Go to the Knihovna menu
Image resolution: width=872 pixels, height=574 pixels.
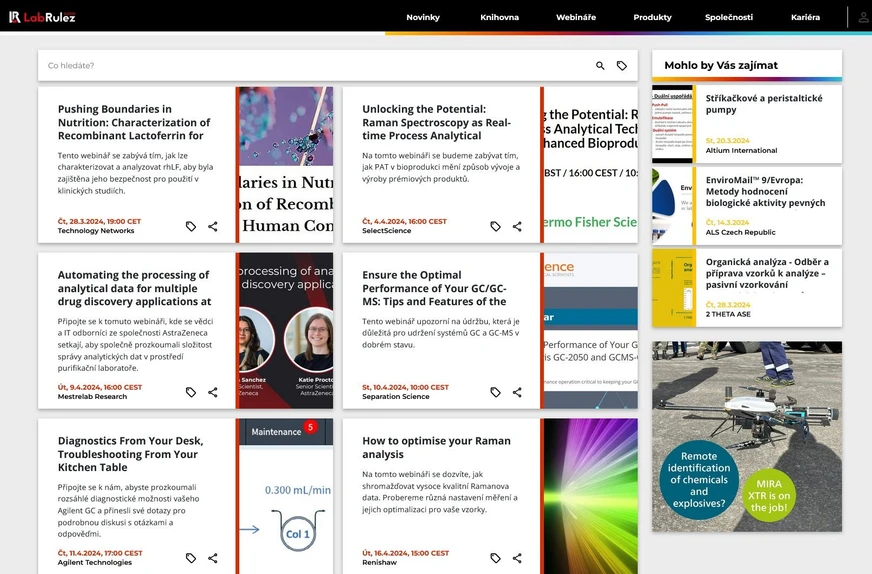coord(499,17)
